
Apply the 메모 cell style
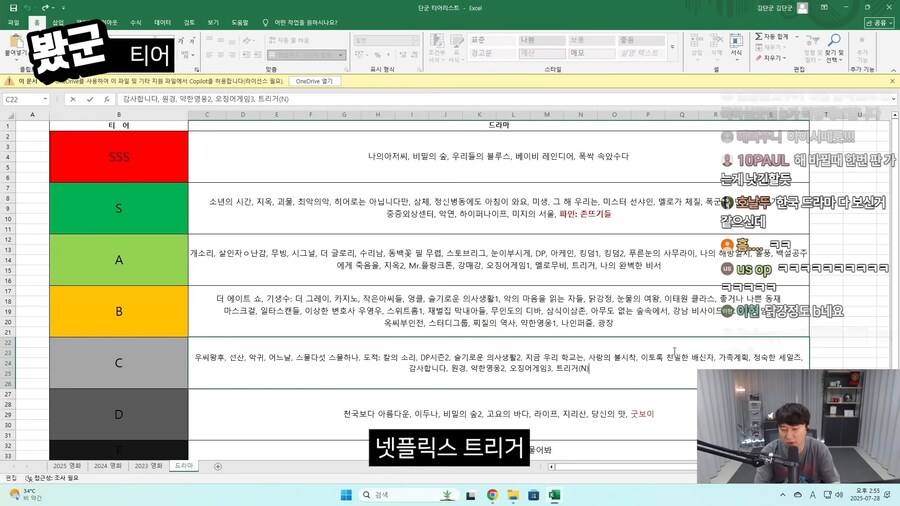point(592,53)
